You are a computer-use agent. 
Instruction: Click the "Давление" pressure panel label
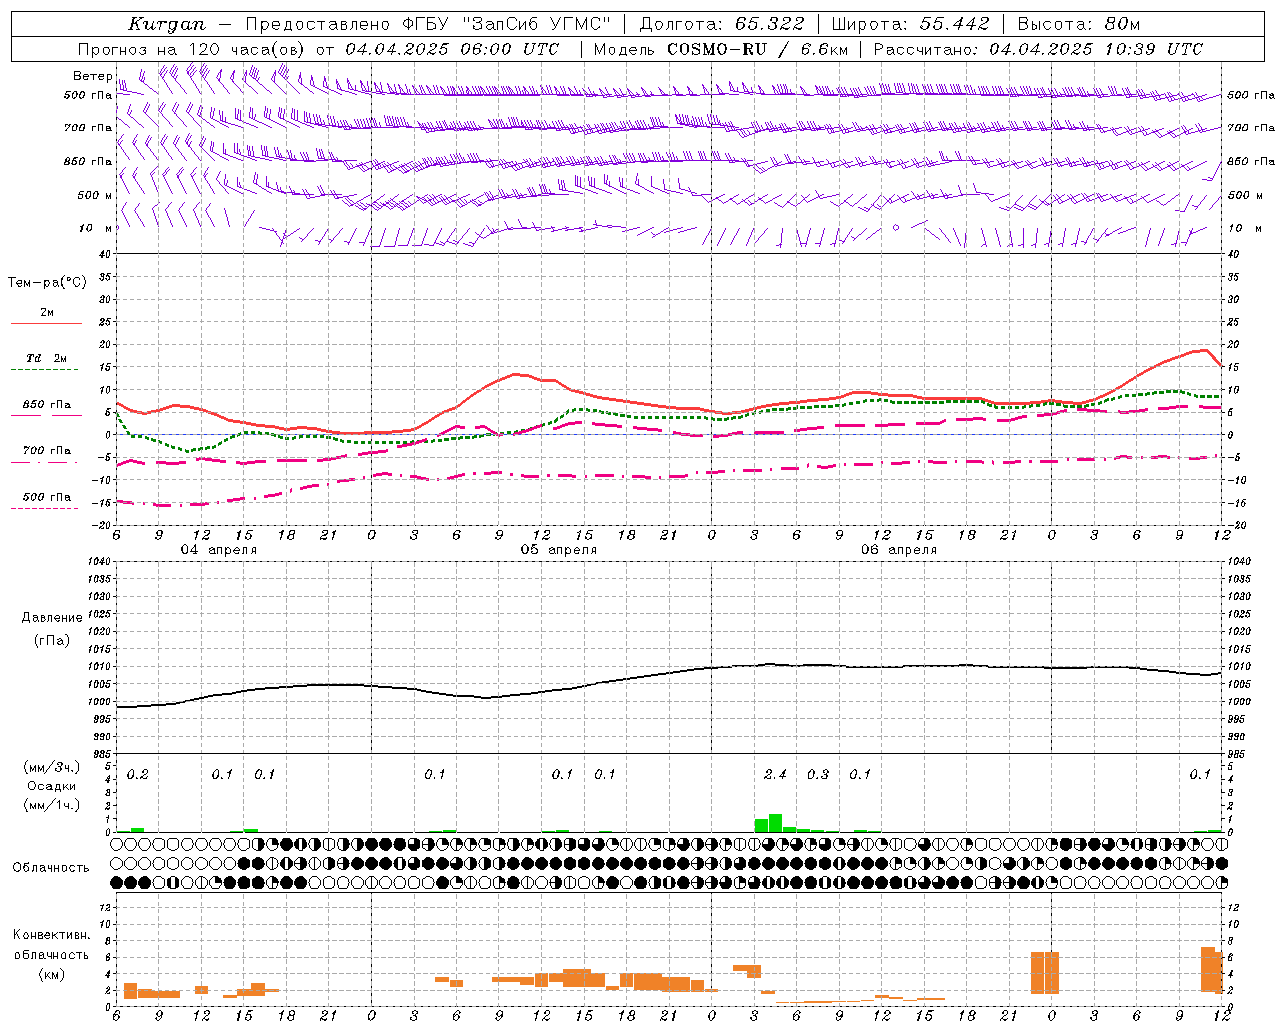point(52,618)
